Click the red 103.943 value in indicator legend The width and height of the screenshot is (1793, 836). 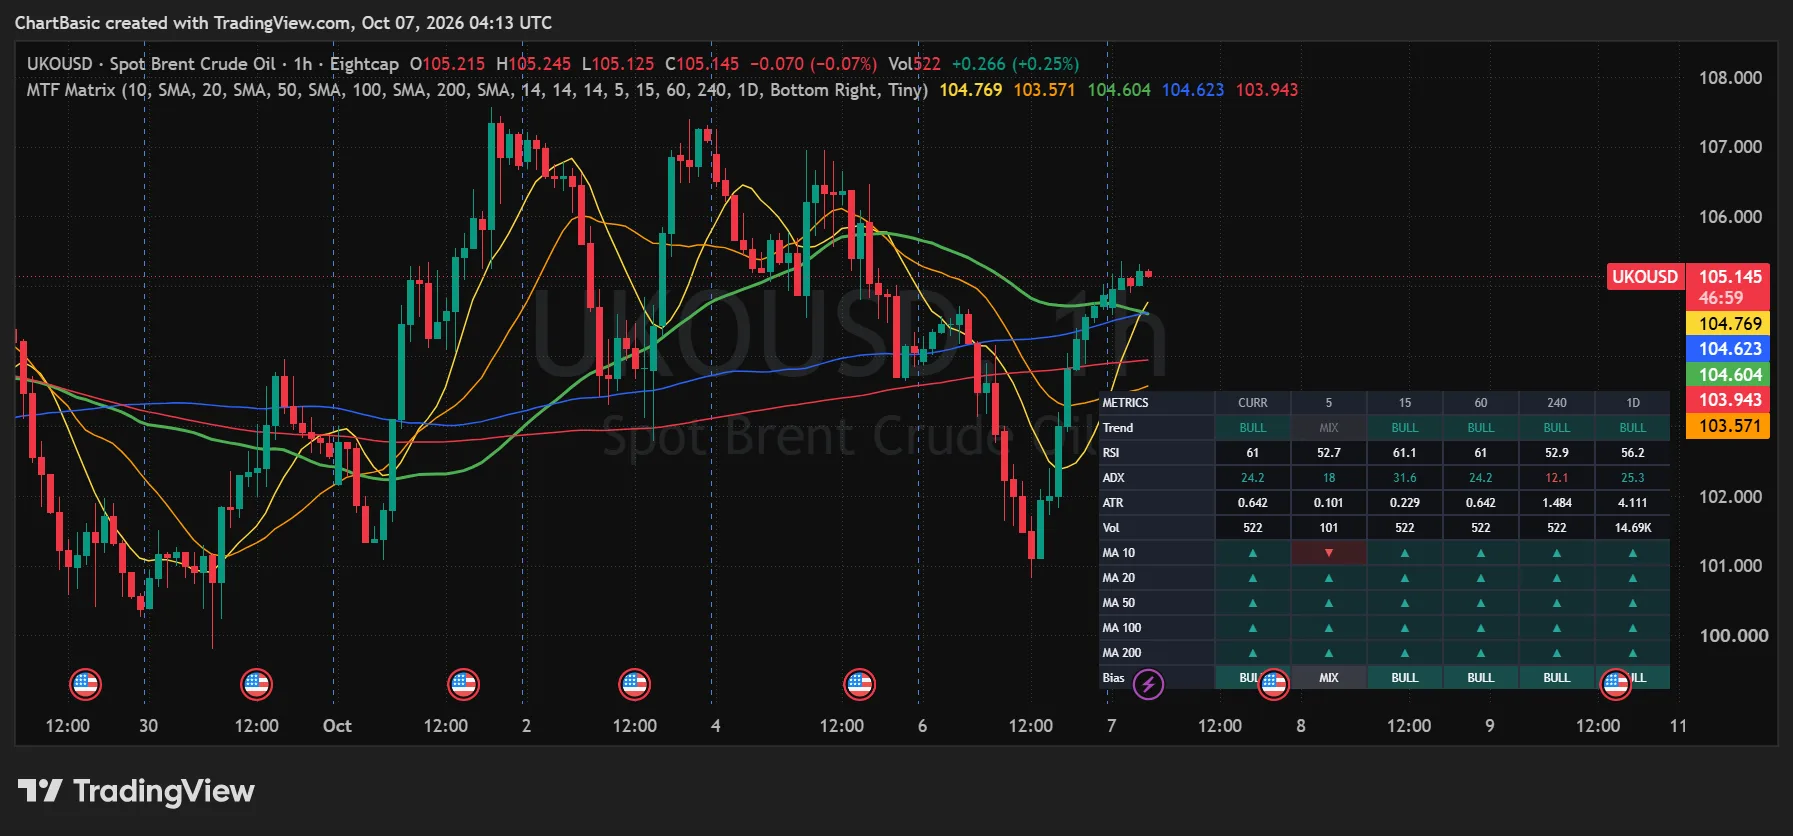pyautogui.click(x=1266, y=90)
